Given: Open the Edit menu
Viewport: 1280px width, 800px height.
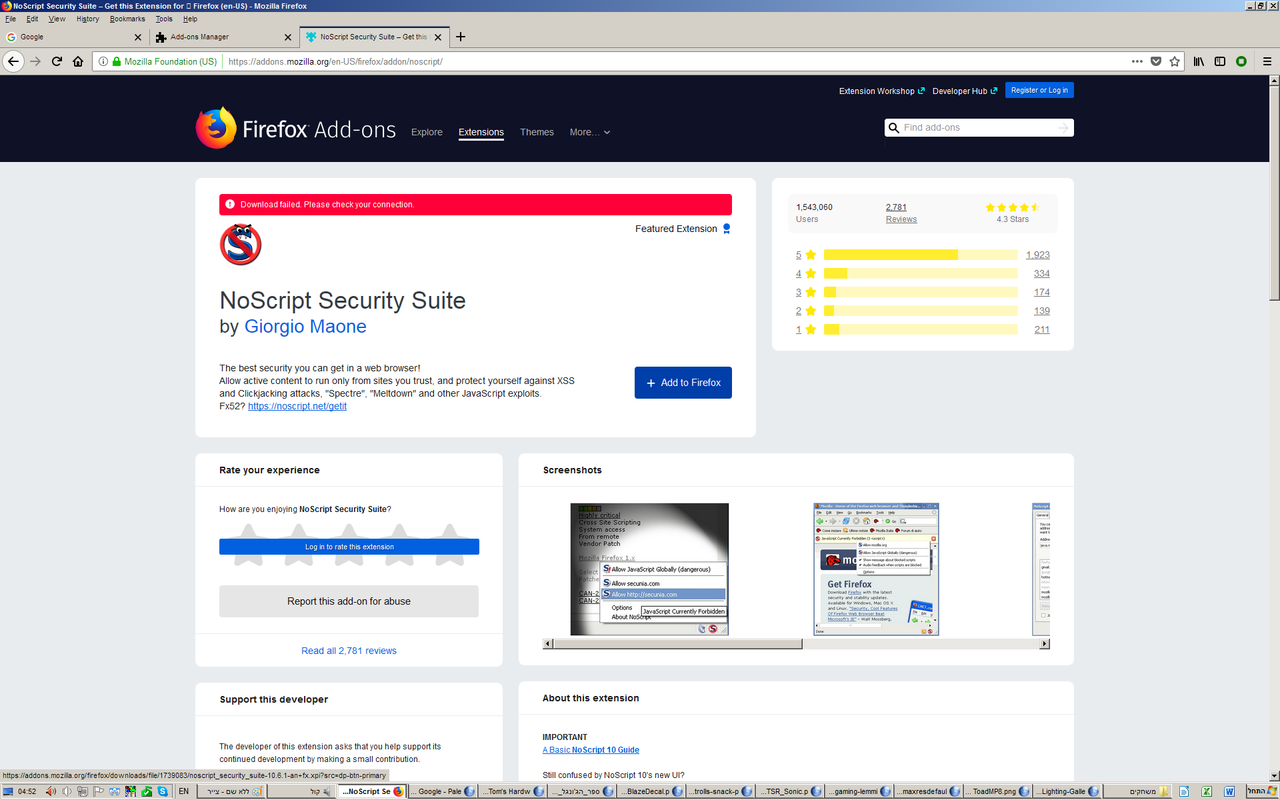Looking at the screenshot, I should click(x=33, y=19).
